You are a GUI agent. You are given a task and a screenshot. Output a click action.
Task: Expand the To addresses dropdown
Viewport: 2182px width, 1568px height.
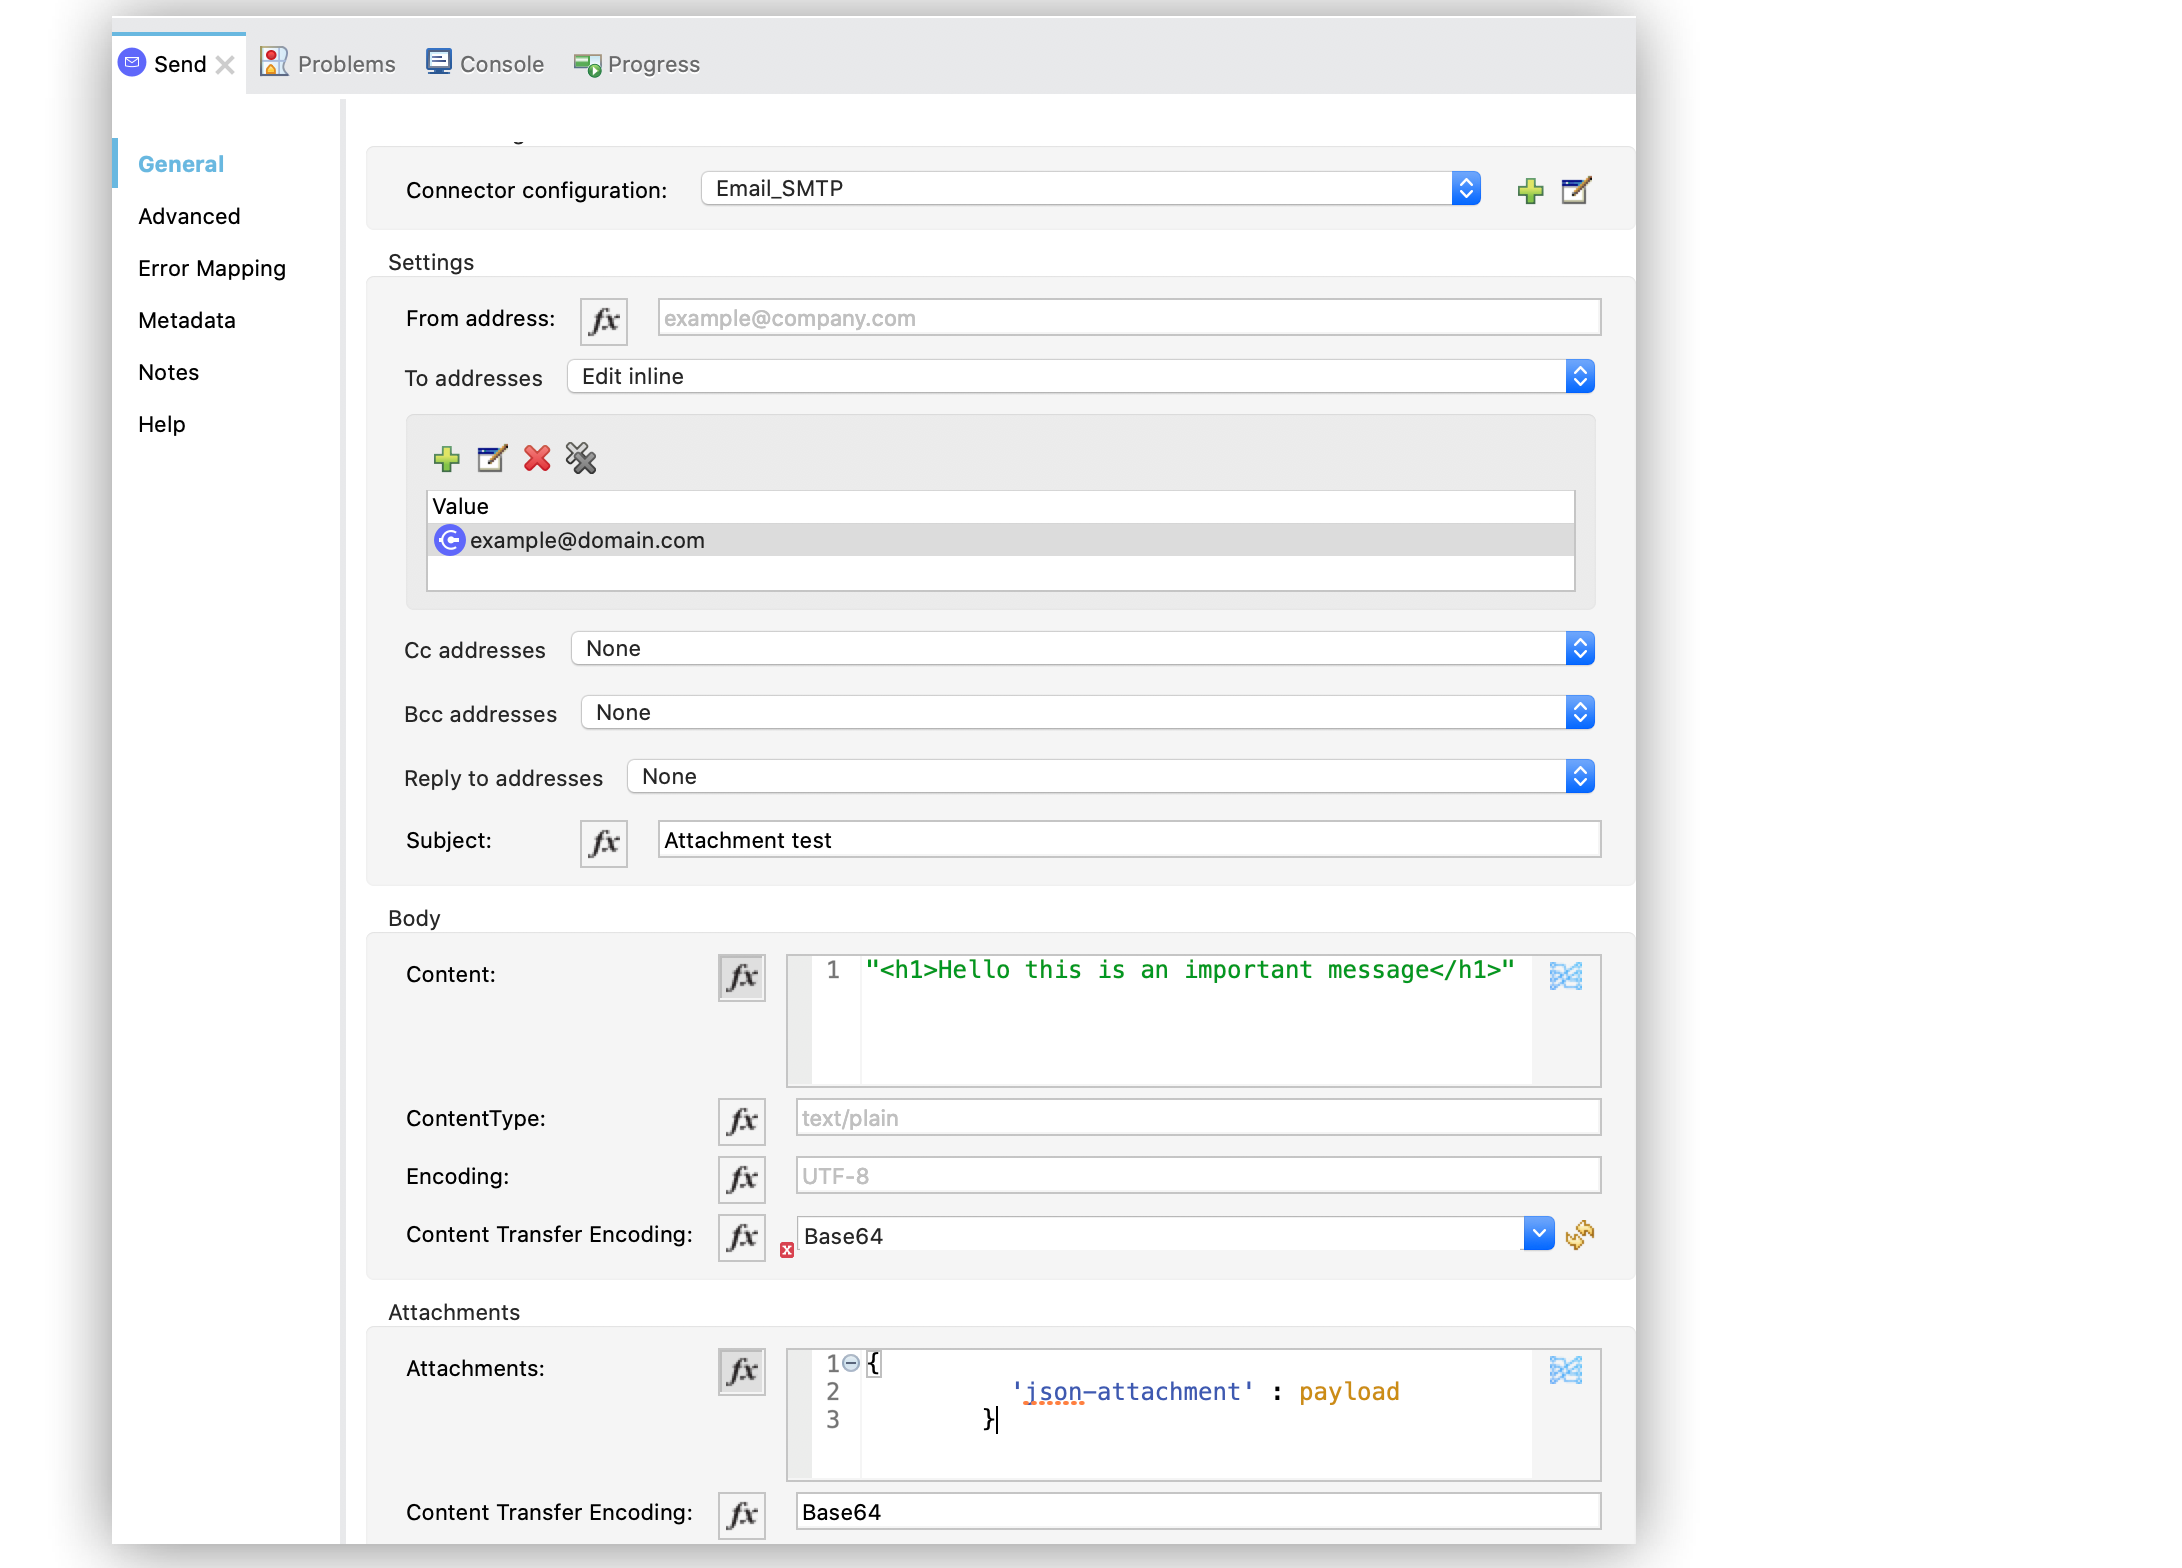(1576, 376)
